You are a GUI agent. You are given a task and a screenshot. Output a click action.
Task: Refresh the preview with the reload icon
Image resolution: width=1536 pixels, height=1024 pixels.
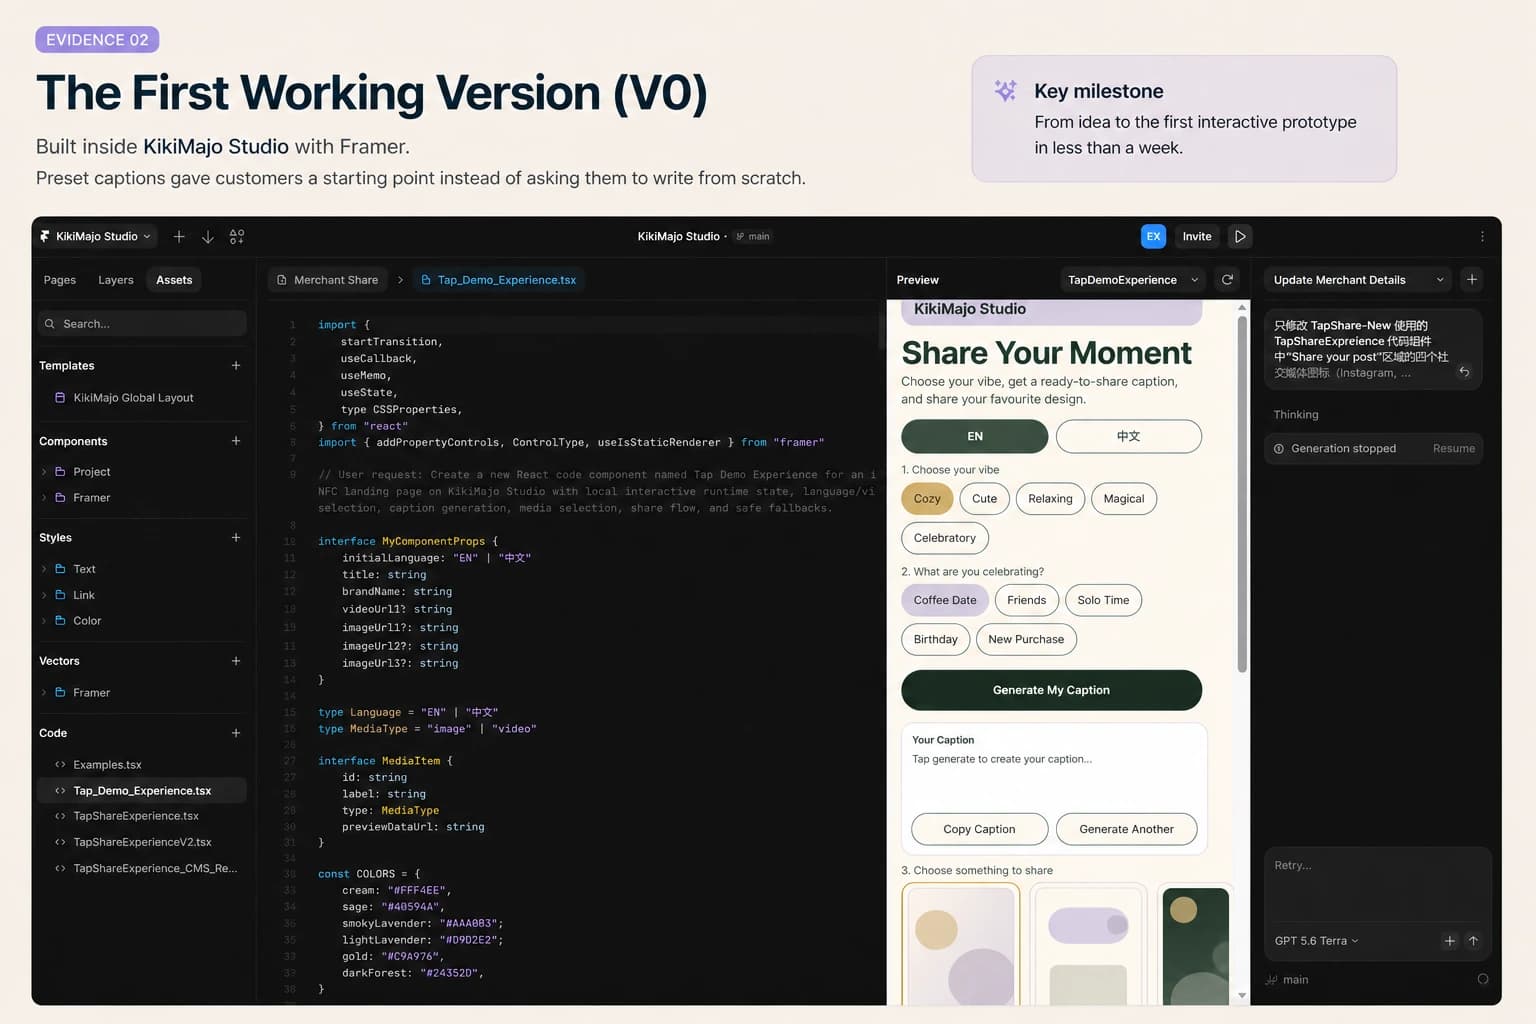pyautogui.click(x=1227, y=280)
